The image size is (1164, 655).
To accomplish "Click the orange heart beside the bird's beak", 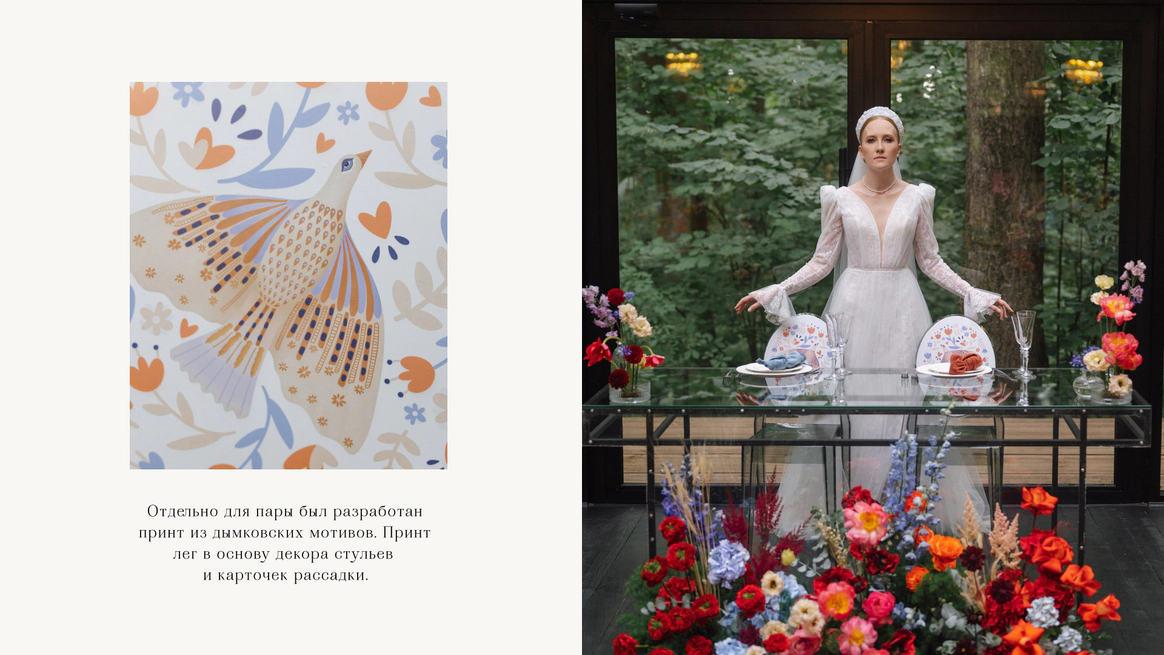I will (x=376, y=220).
